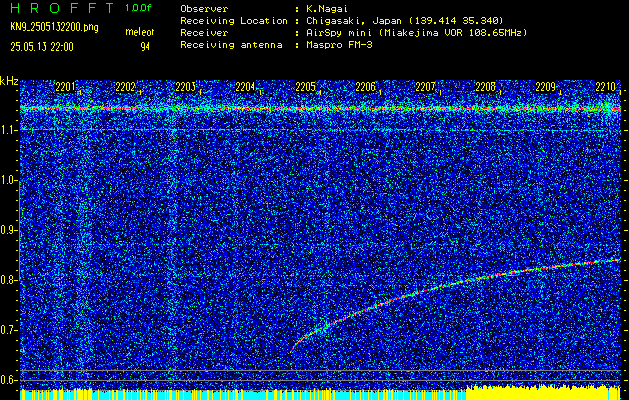Click the Observer label
629x400 pixels.
tap(204, 8)
